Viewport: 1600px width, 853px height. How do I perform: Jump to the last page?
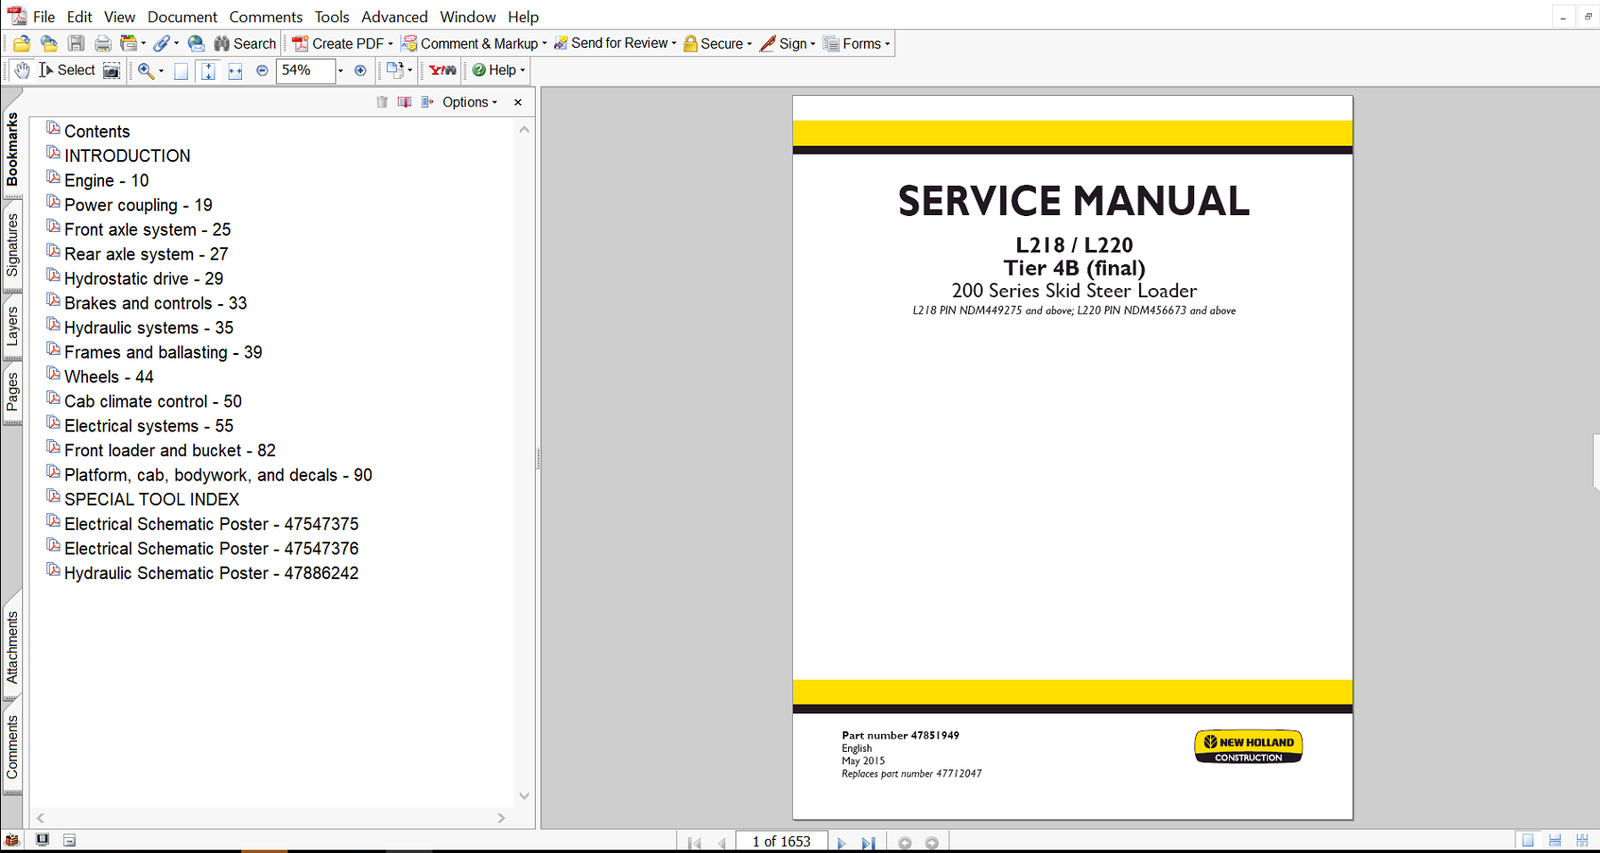(x=868, y=842)
